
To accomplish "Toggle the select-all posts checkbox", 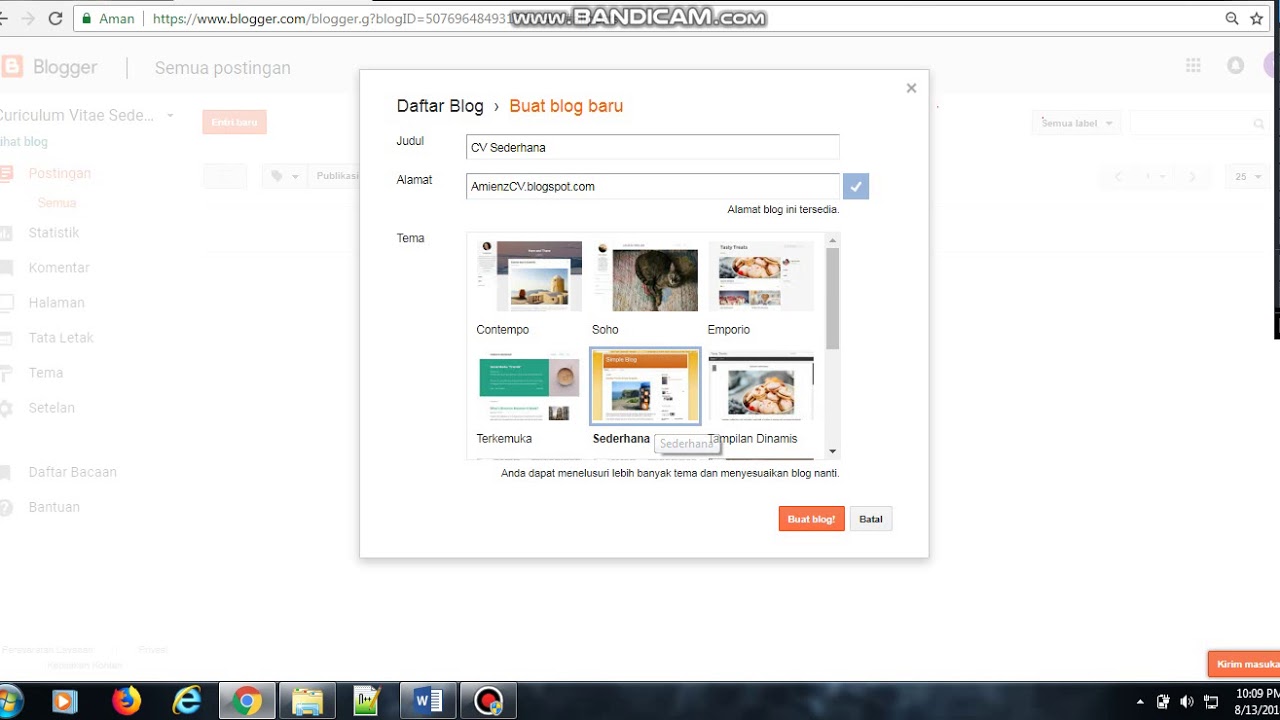I will click(x=225, y=176).
